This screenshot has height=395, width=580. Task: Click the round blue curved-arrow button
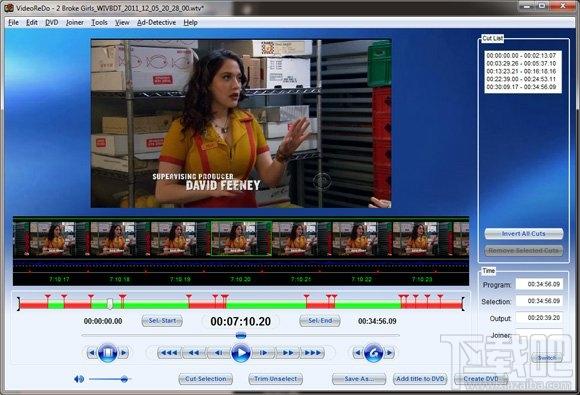[373, 353]
